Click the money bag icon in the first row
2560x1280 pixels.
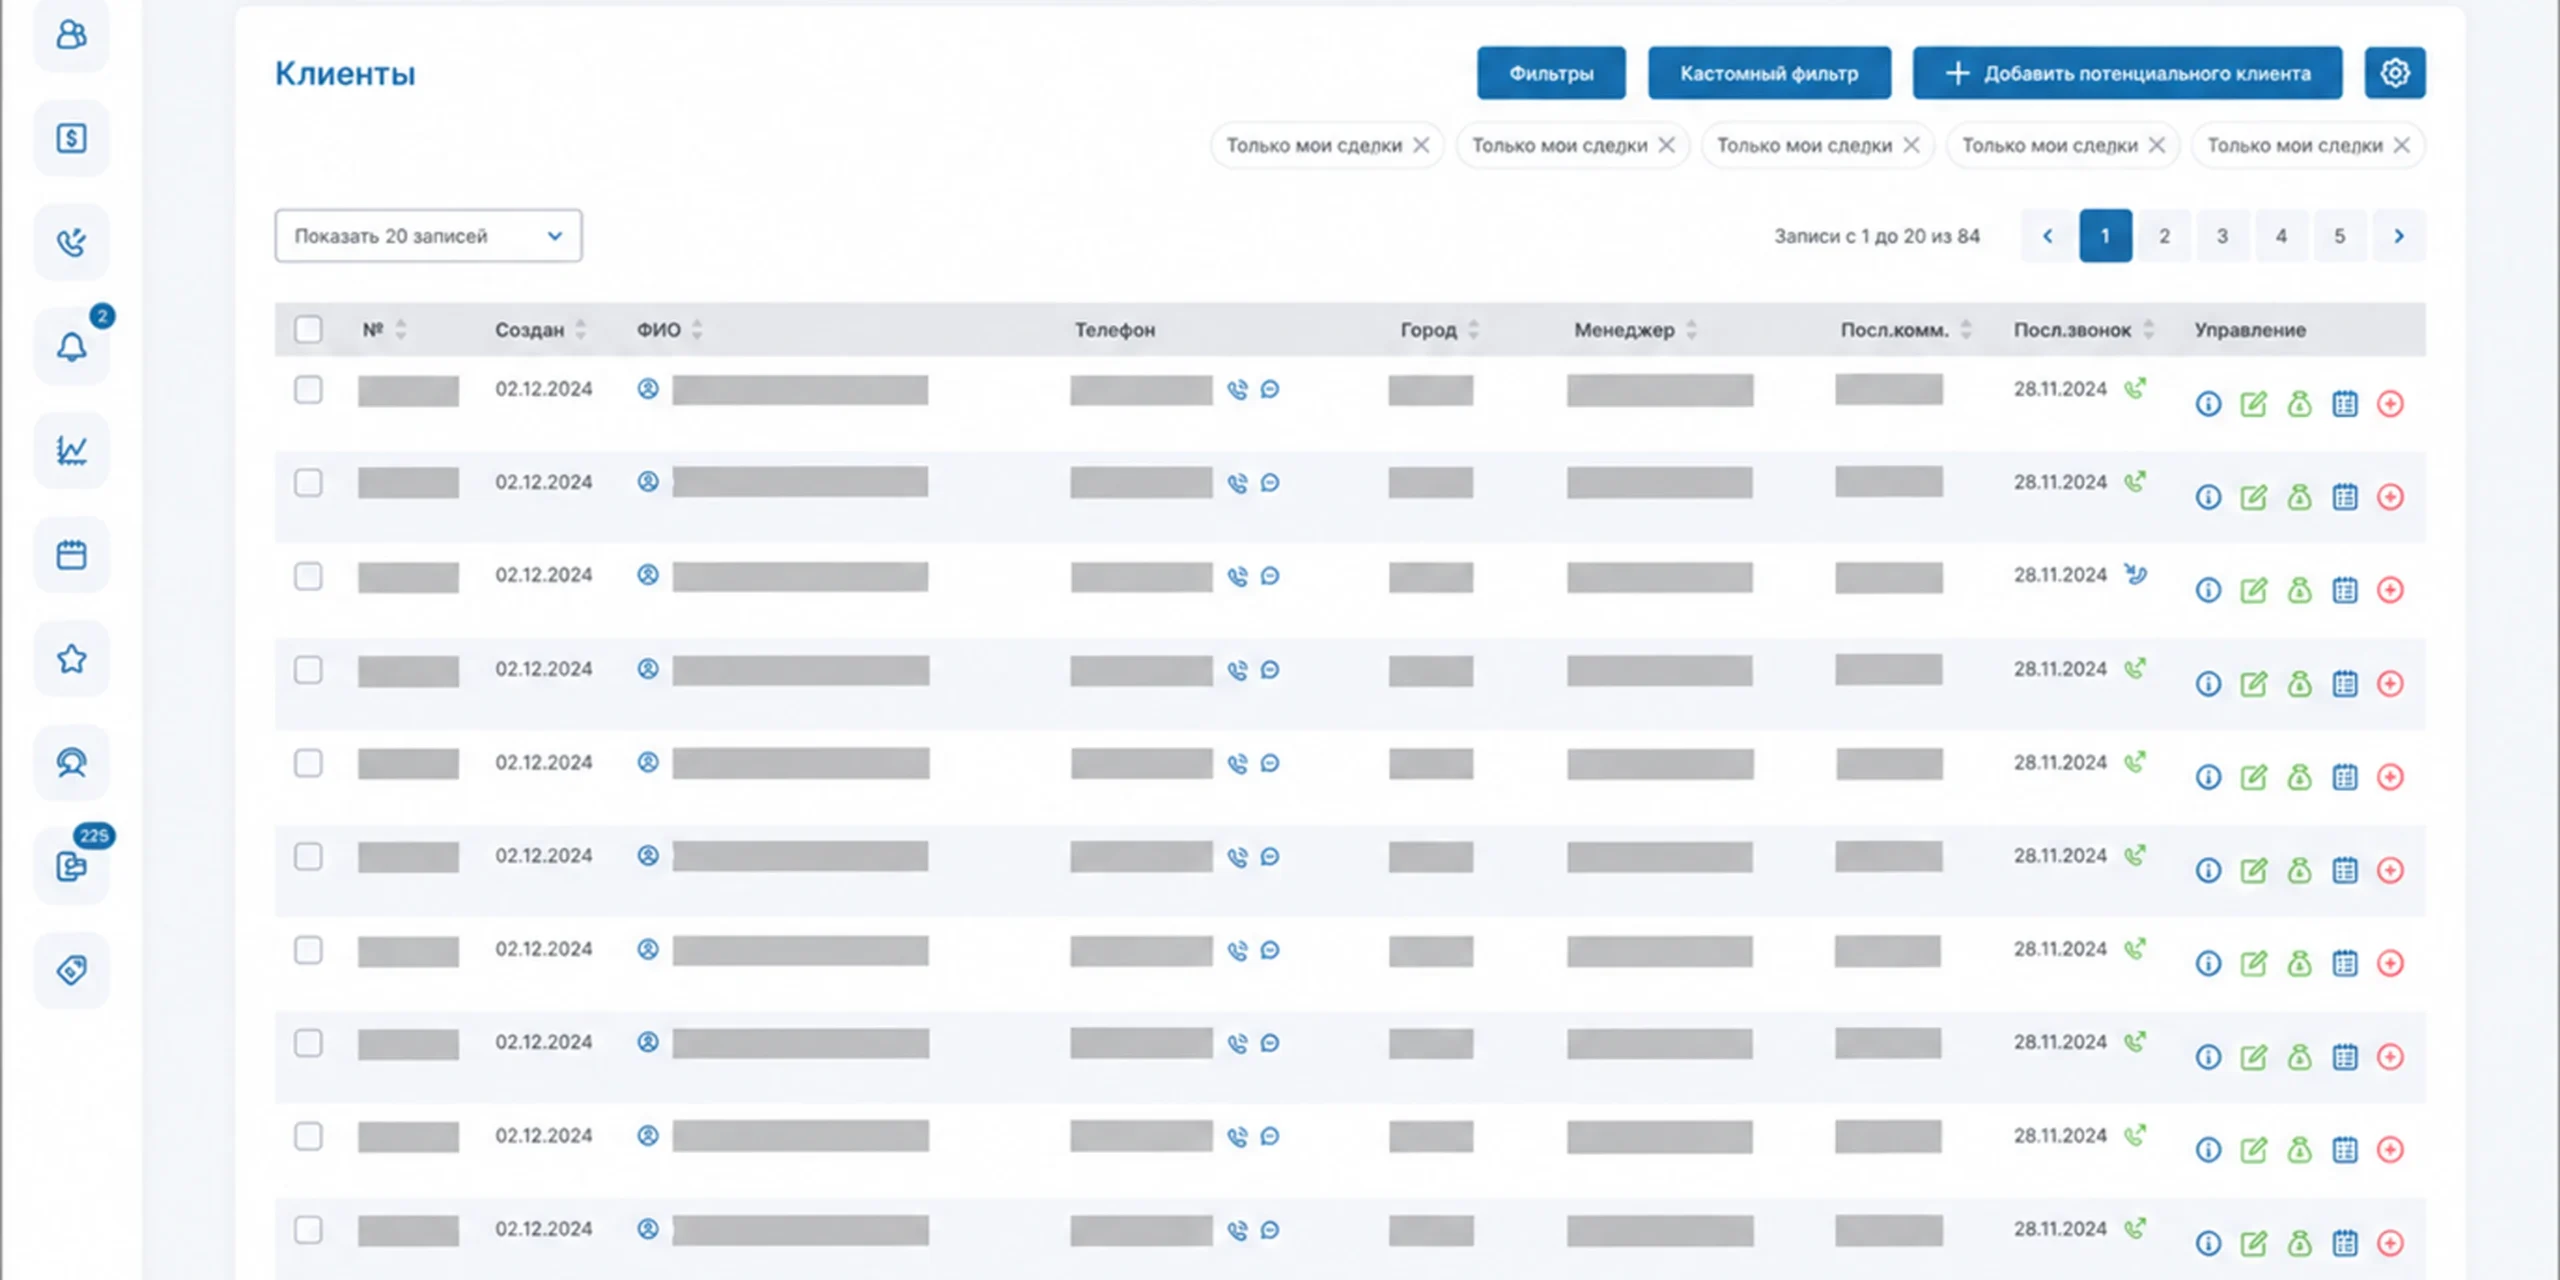2299,404
